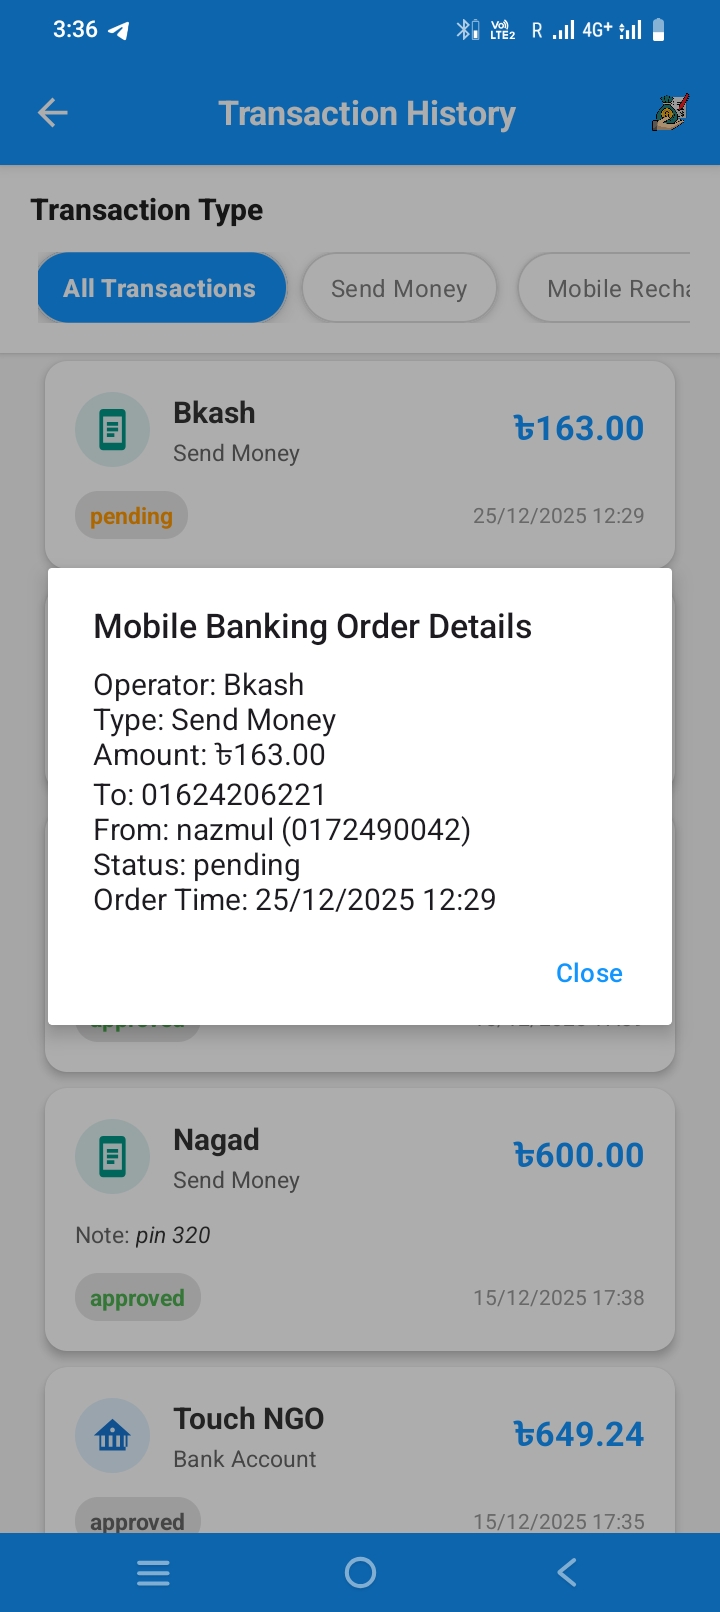Open Android recent apps menu button
720x1612 pixels.
click(x=153, y=1573)
